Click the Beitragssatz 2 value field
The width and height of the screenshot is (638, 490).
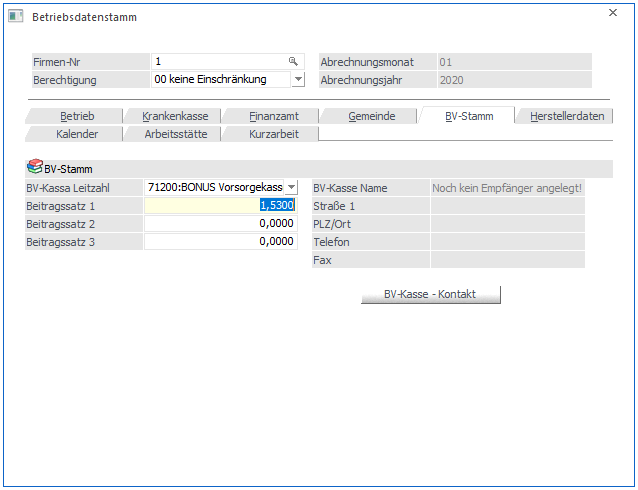[220, 223]
